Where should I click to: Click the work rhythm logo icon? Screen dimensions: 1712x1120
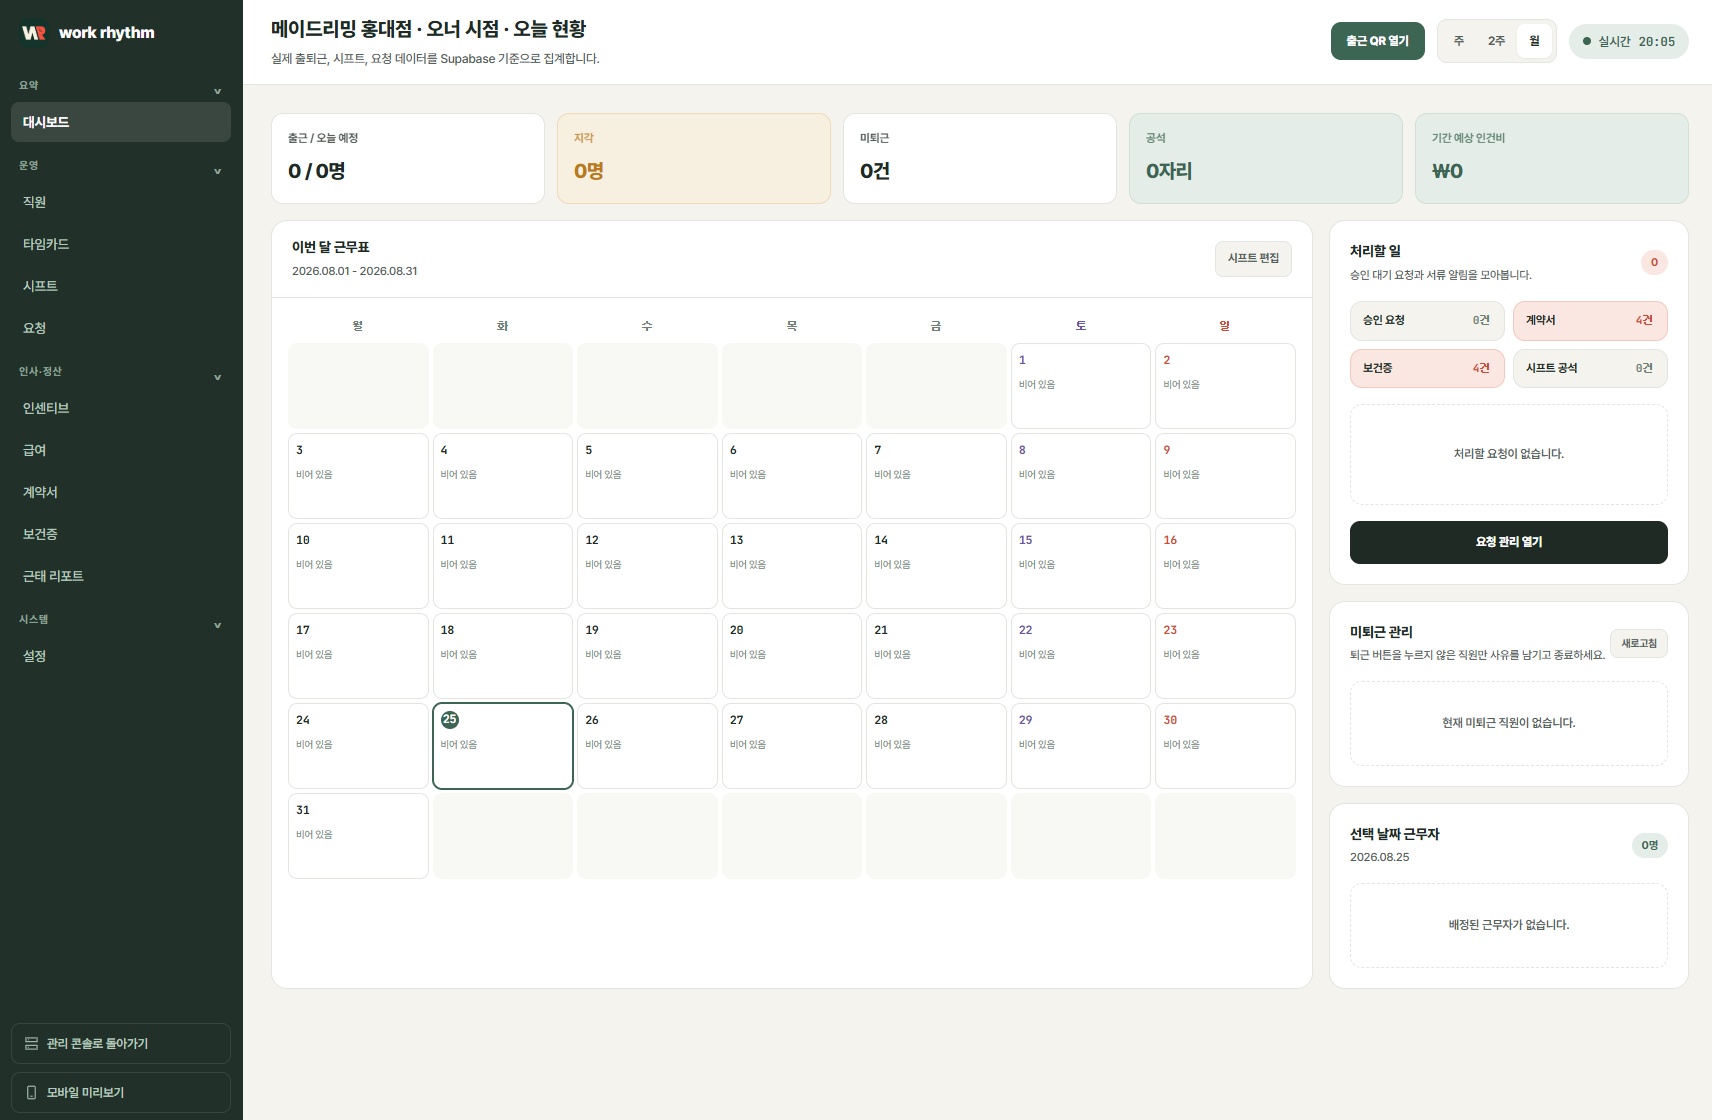(34, 33)
